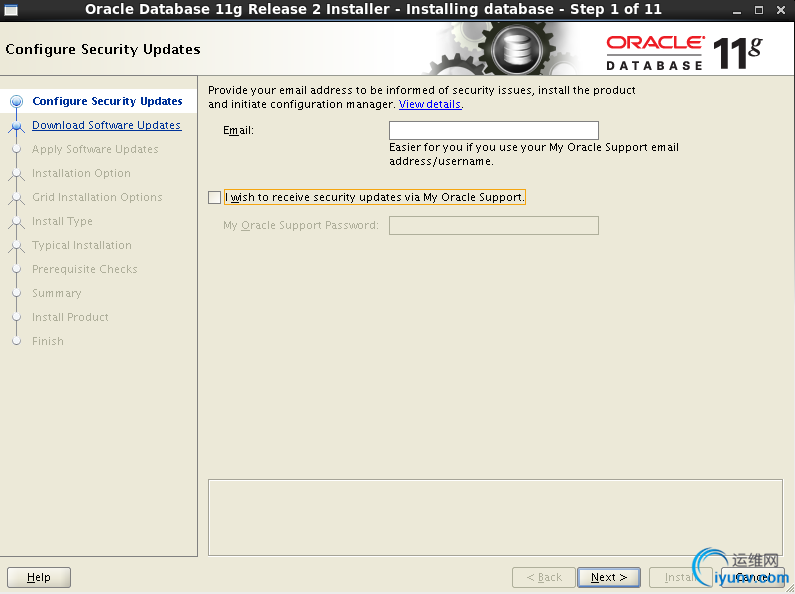
Task: Open the View details link
Action: pos(430,104)
